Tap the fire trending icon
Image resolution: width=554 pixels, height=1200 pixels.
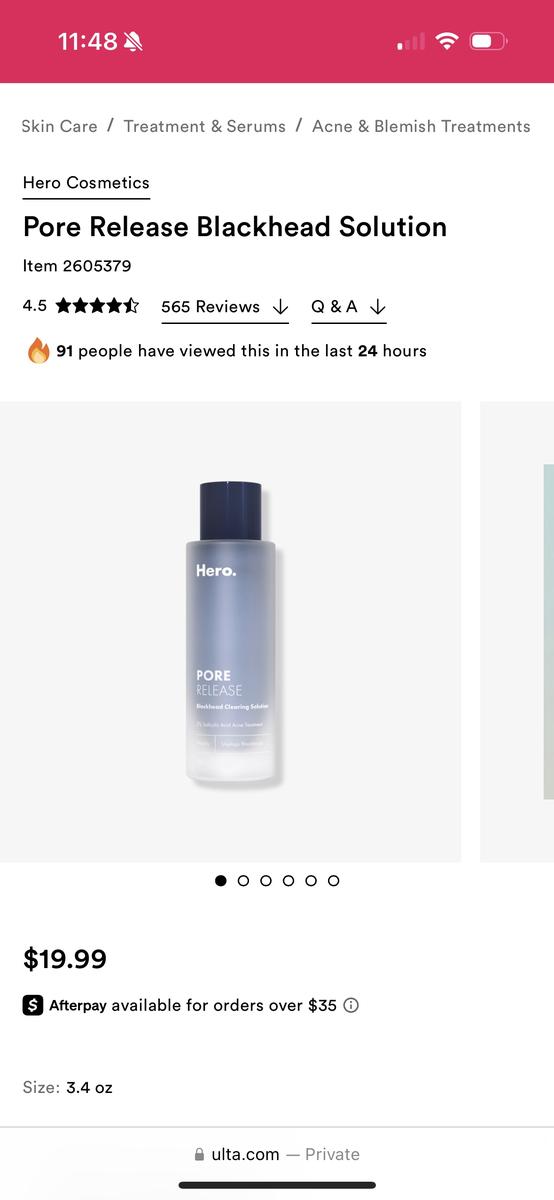point(38,351)
